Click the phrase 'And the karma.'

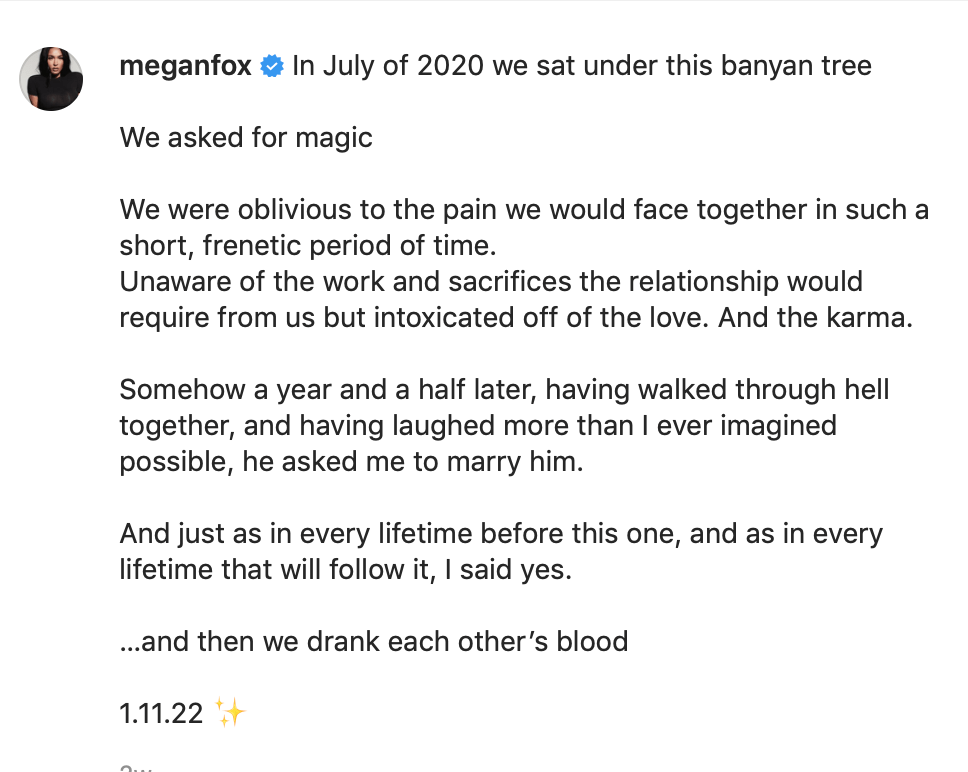(815, 317)
